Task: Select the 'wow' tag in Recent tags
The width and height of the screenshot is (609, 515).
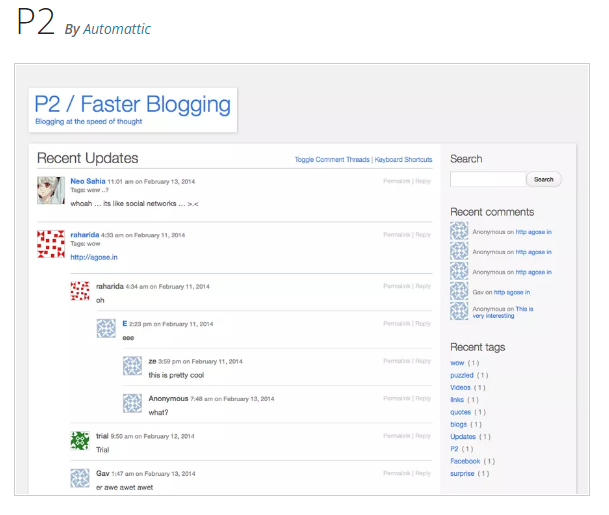Action: click(x=457, y=363)
